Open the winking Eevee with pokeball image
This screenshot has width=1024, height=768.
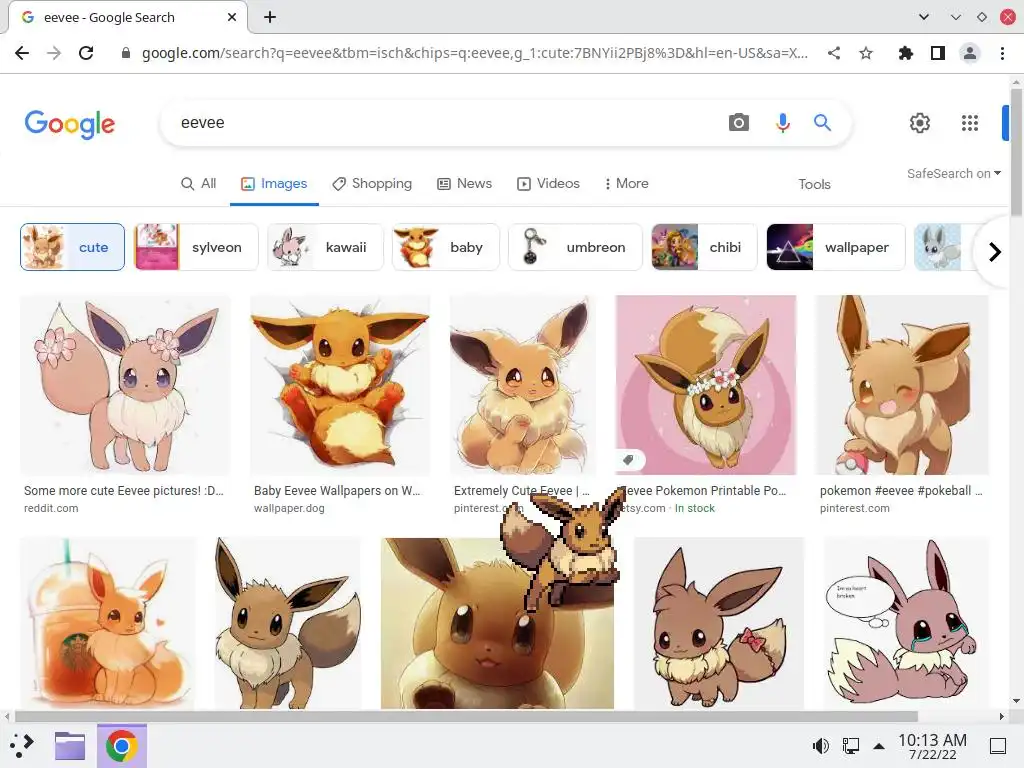903,385
